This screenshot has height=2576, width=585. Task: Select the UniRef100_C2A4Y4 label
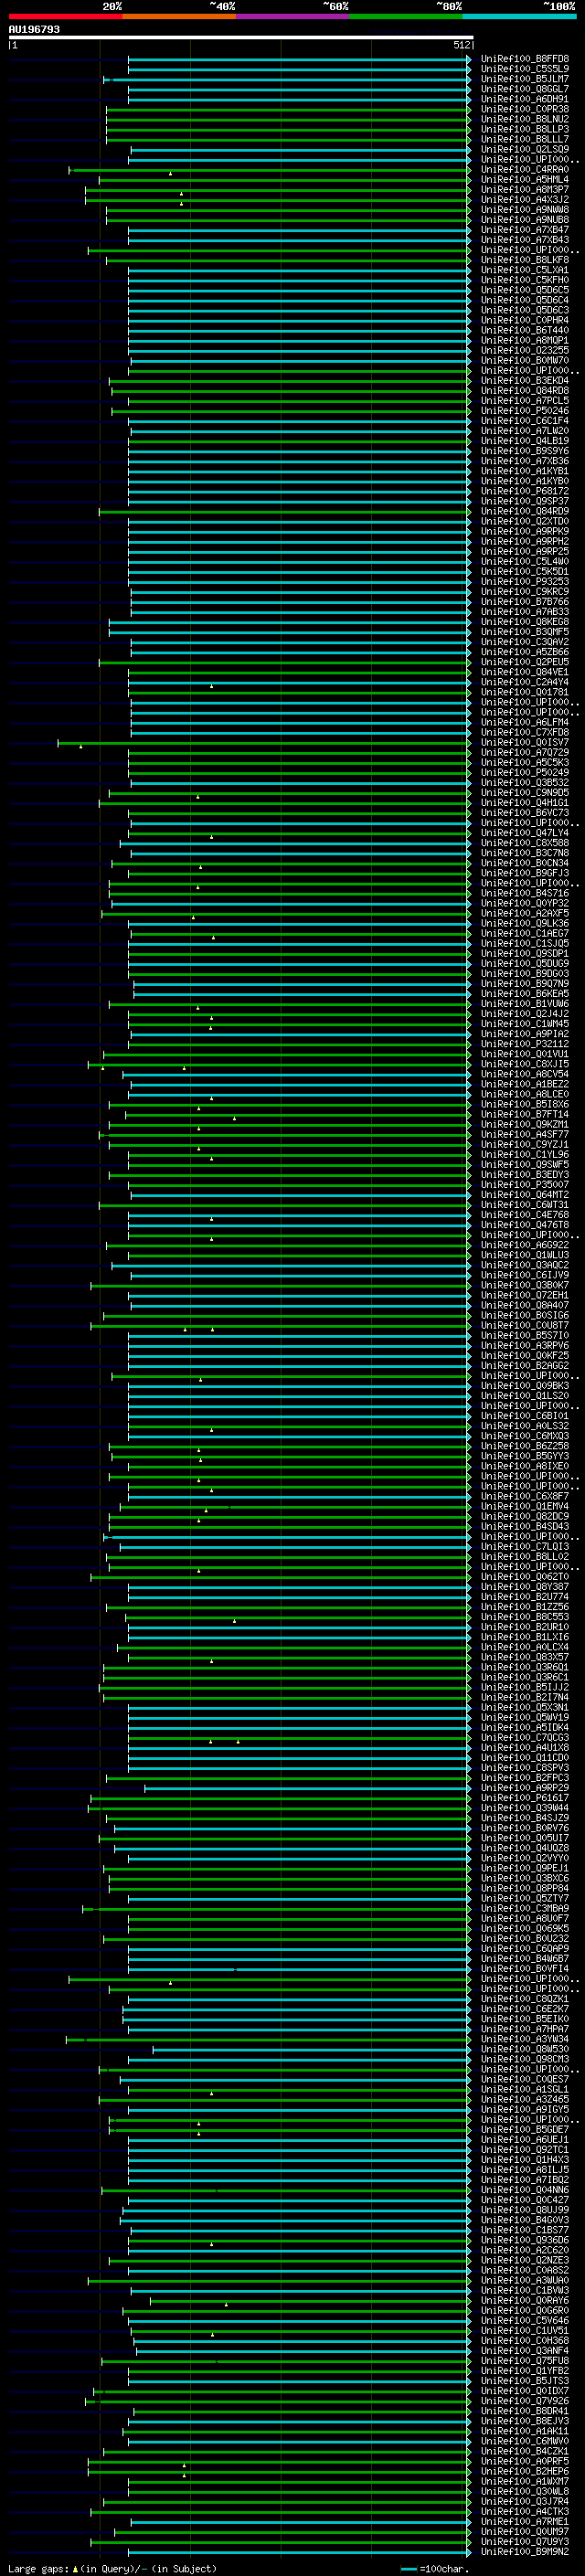point(524,682)
